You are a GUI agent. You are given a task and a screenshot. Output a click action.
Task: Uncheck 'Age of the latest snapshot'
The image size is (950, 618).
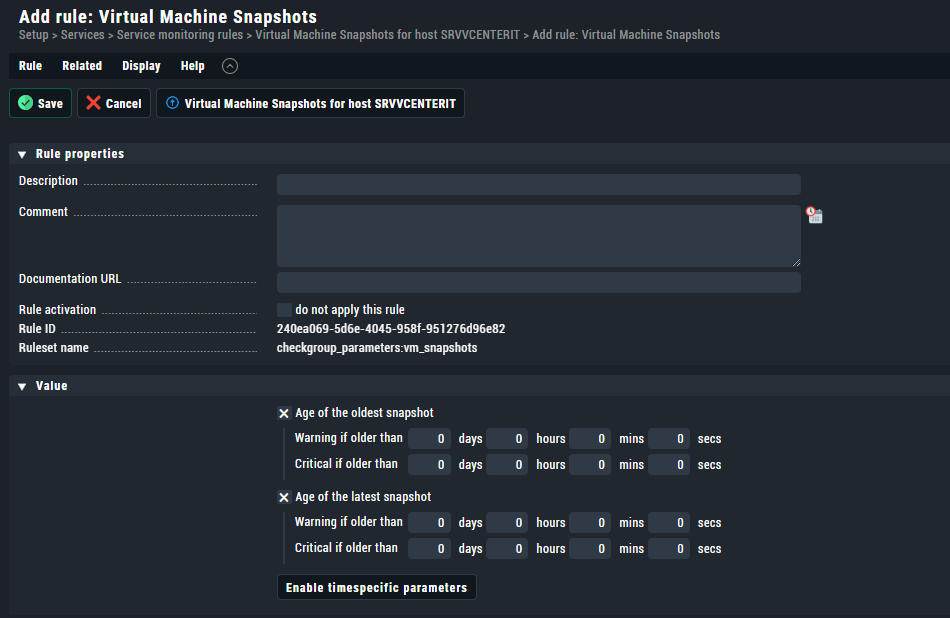[284, 497]
